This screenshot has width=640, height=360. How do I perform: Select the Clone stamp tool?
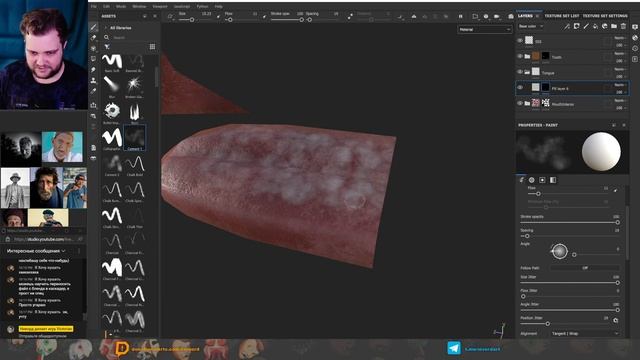pos(93,80)
